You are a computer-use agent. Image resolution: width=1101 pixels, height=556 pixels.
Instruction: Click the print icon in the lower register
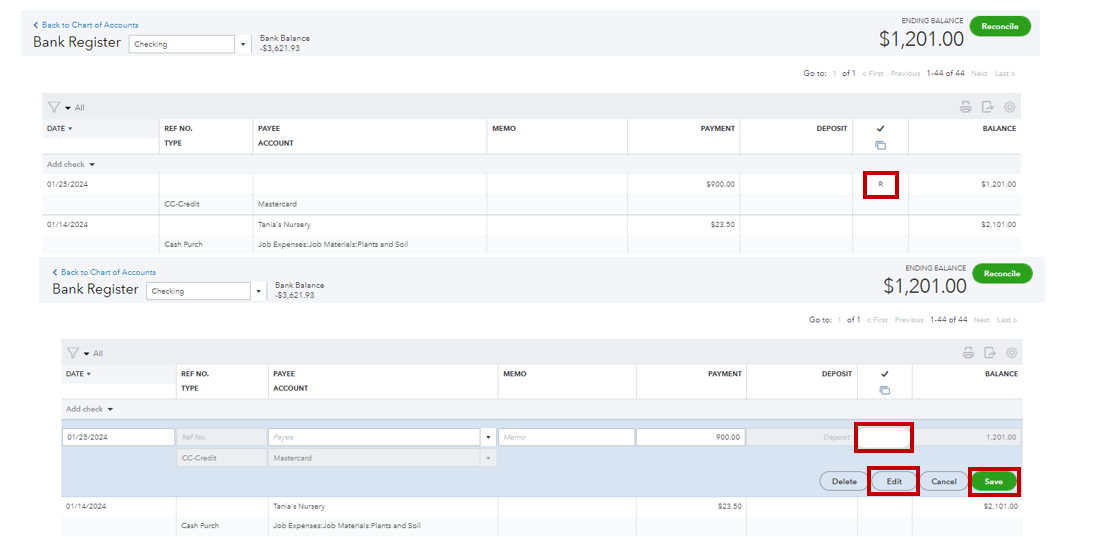coord(967,353)
